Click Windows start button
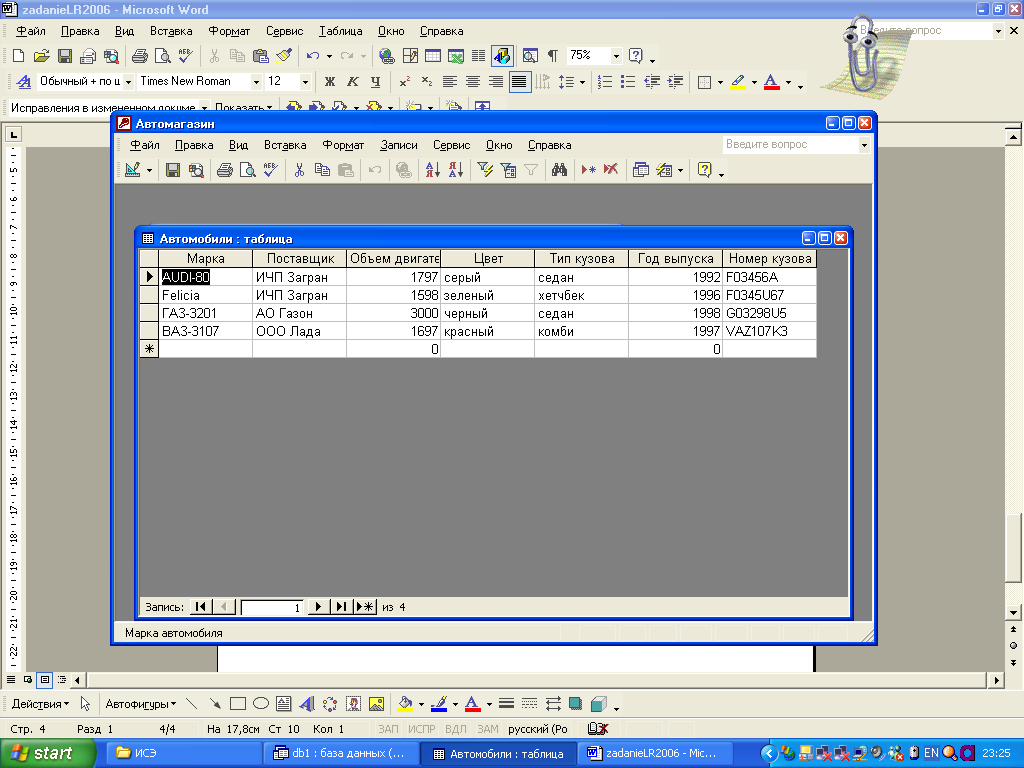 click(x=46, y=753)
